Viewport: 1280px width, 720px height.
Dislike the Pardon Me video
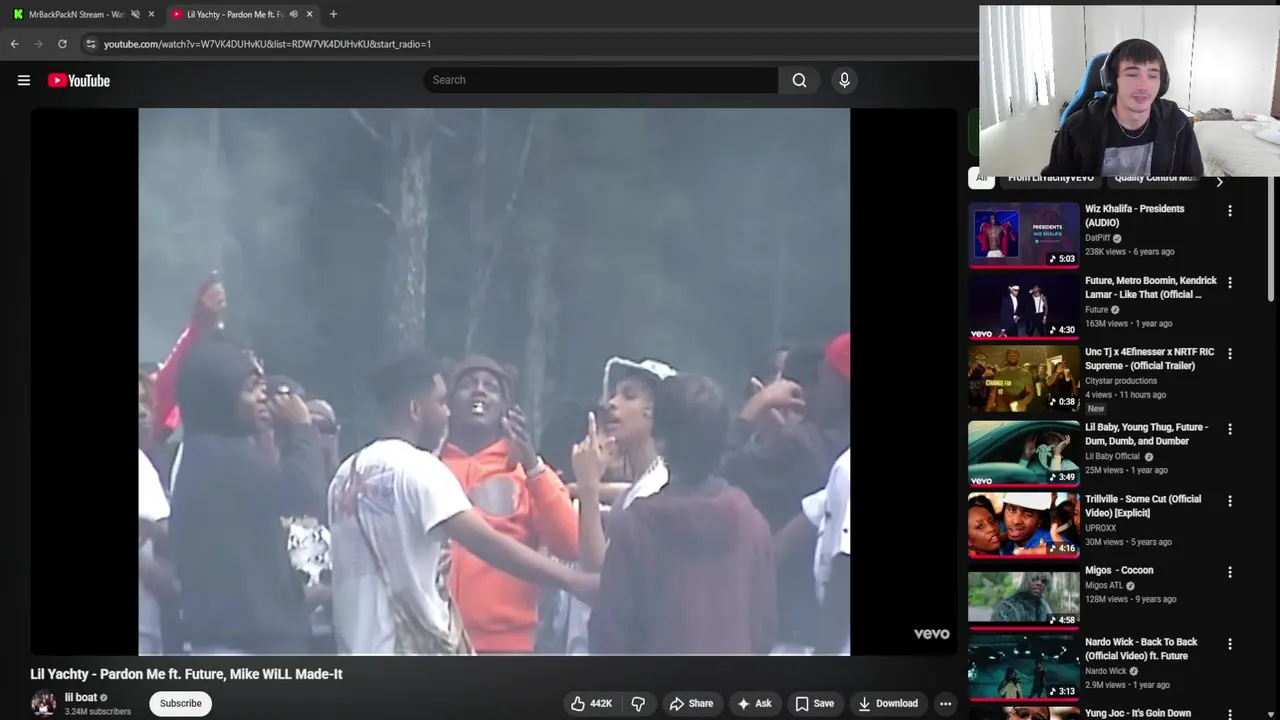pyautogui.click(x=638, y=703)
